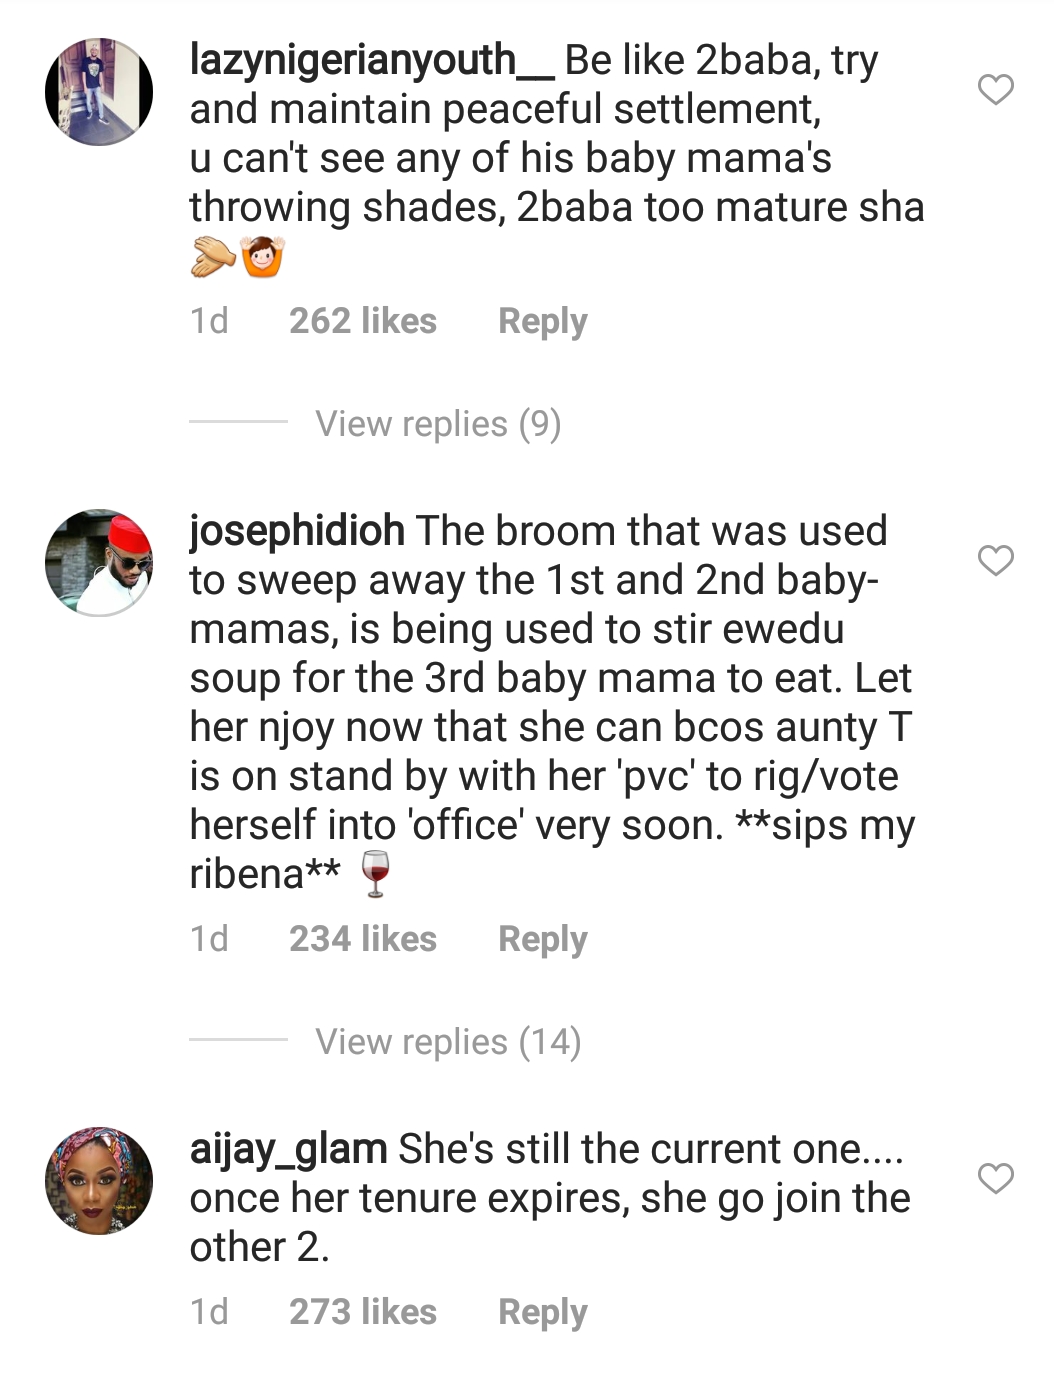
Task: Visit the josephidioh username link
Action: point(297,531)
